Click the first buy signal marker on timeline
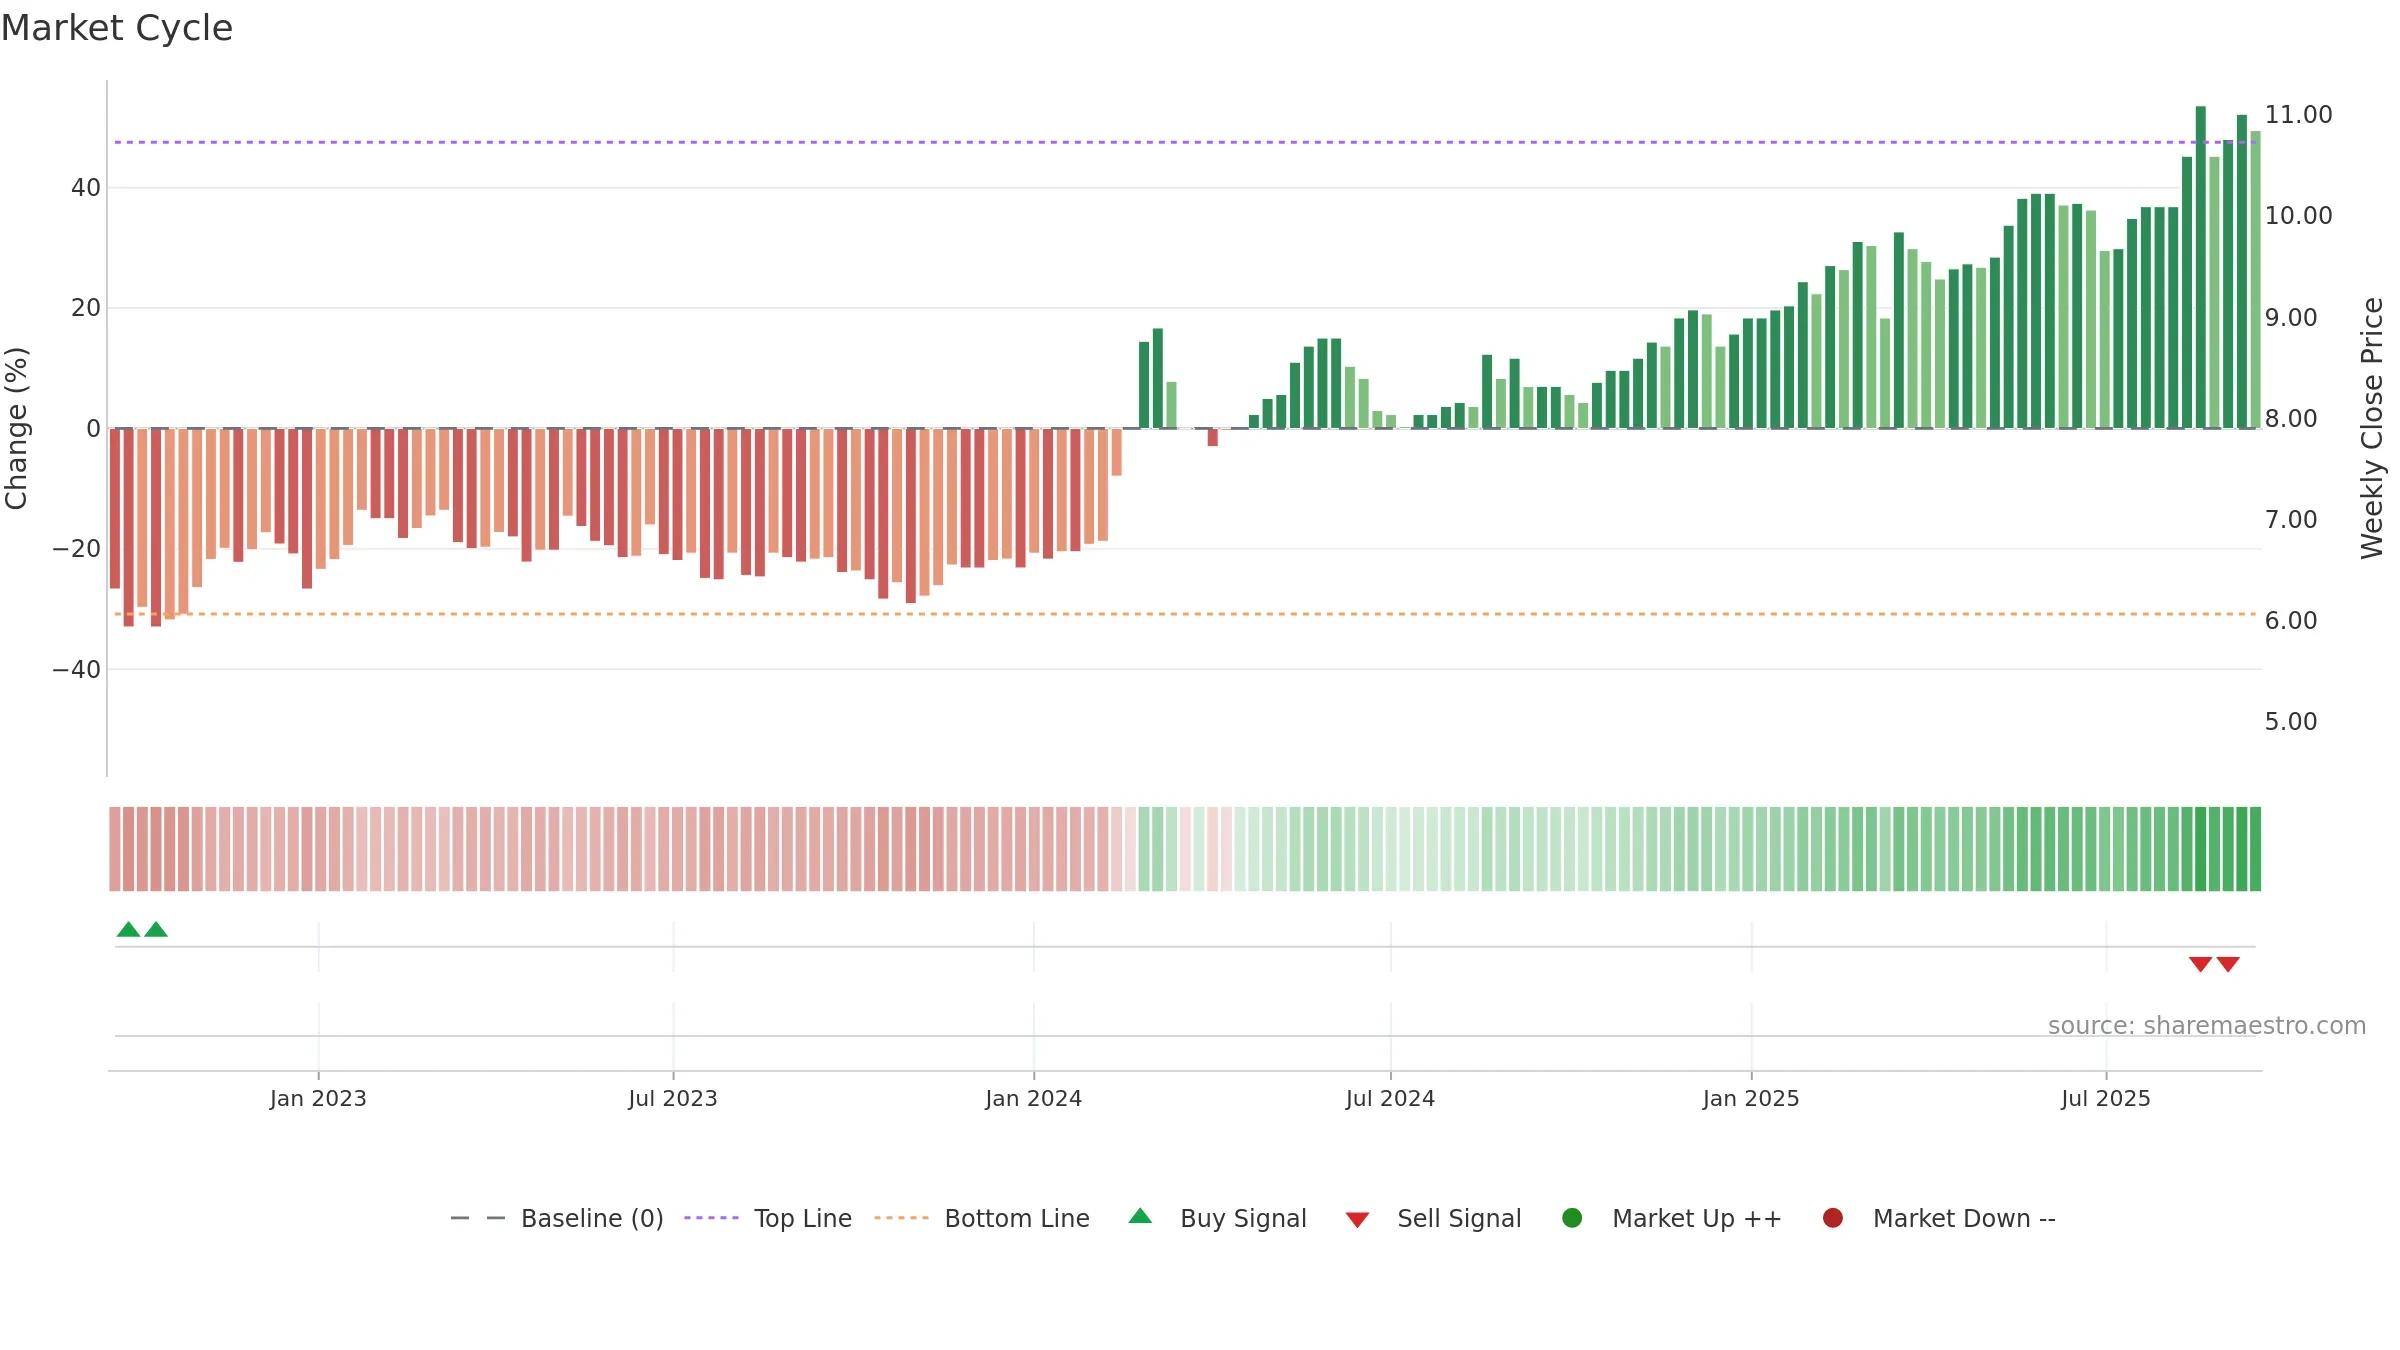Screen dimensions: 2400x1350 [128, 929]
